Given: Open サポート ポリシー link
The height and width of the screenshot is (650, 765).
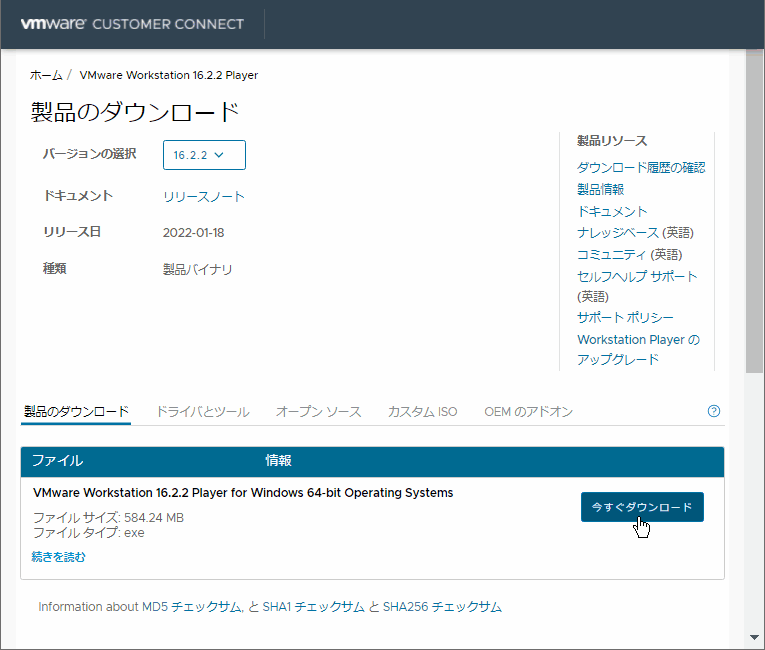Looking at the screenshot, I should click(x=625, y=318).
